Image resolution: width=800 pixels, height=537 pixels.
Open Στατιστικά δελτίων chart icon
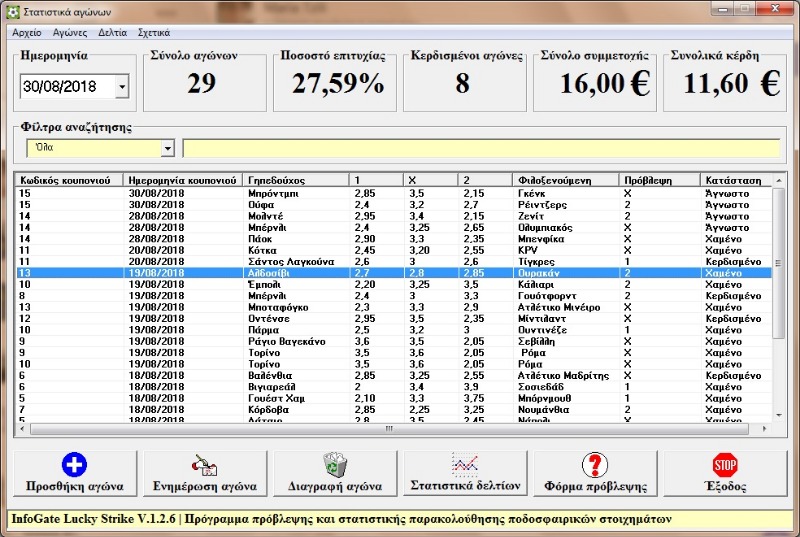(465, 463)
